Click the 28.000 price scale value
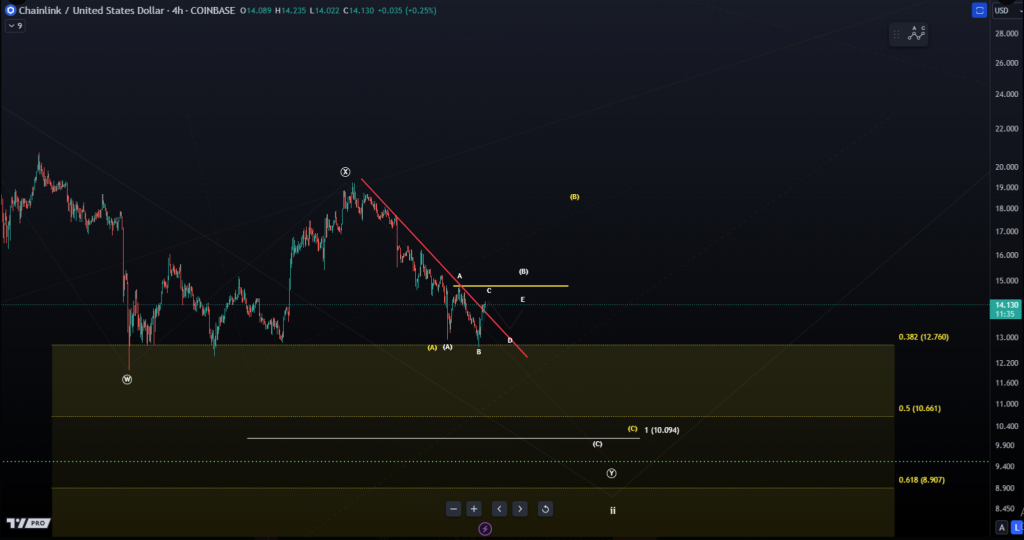 click(x=1006, y=33)
